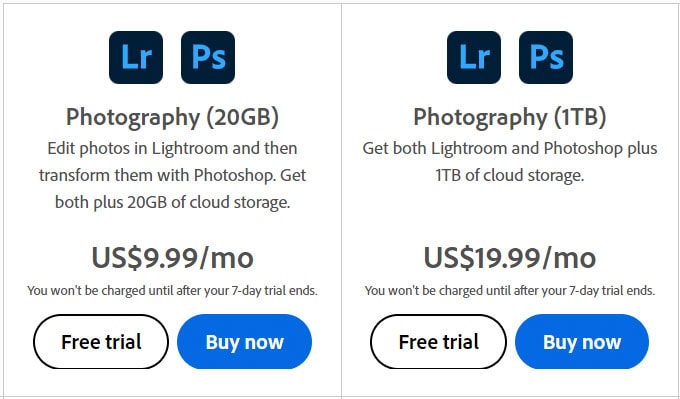Click the 'both plus 20GB of cloud storage' line

(x=173, y=203)
